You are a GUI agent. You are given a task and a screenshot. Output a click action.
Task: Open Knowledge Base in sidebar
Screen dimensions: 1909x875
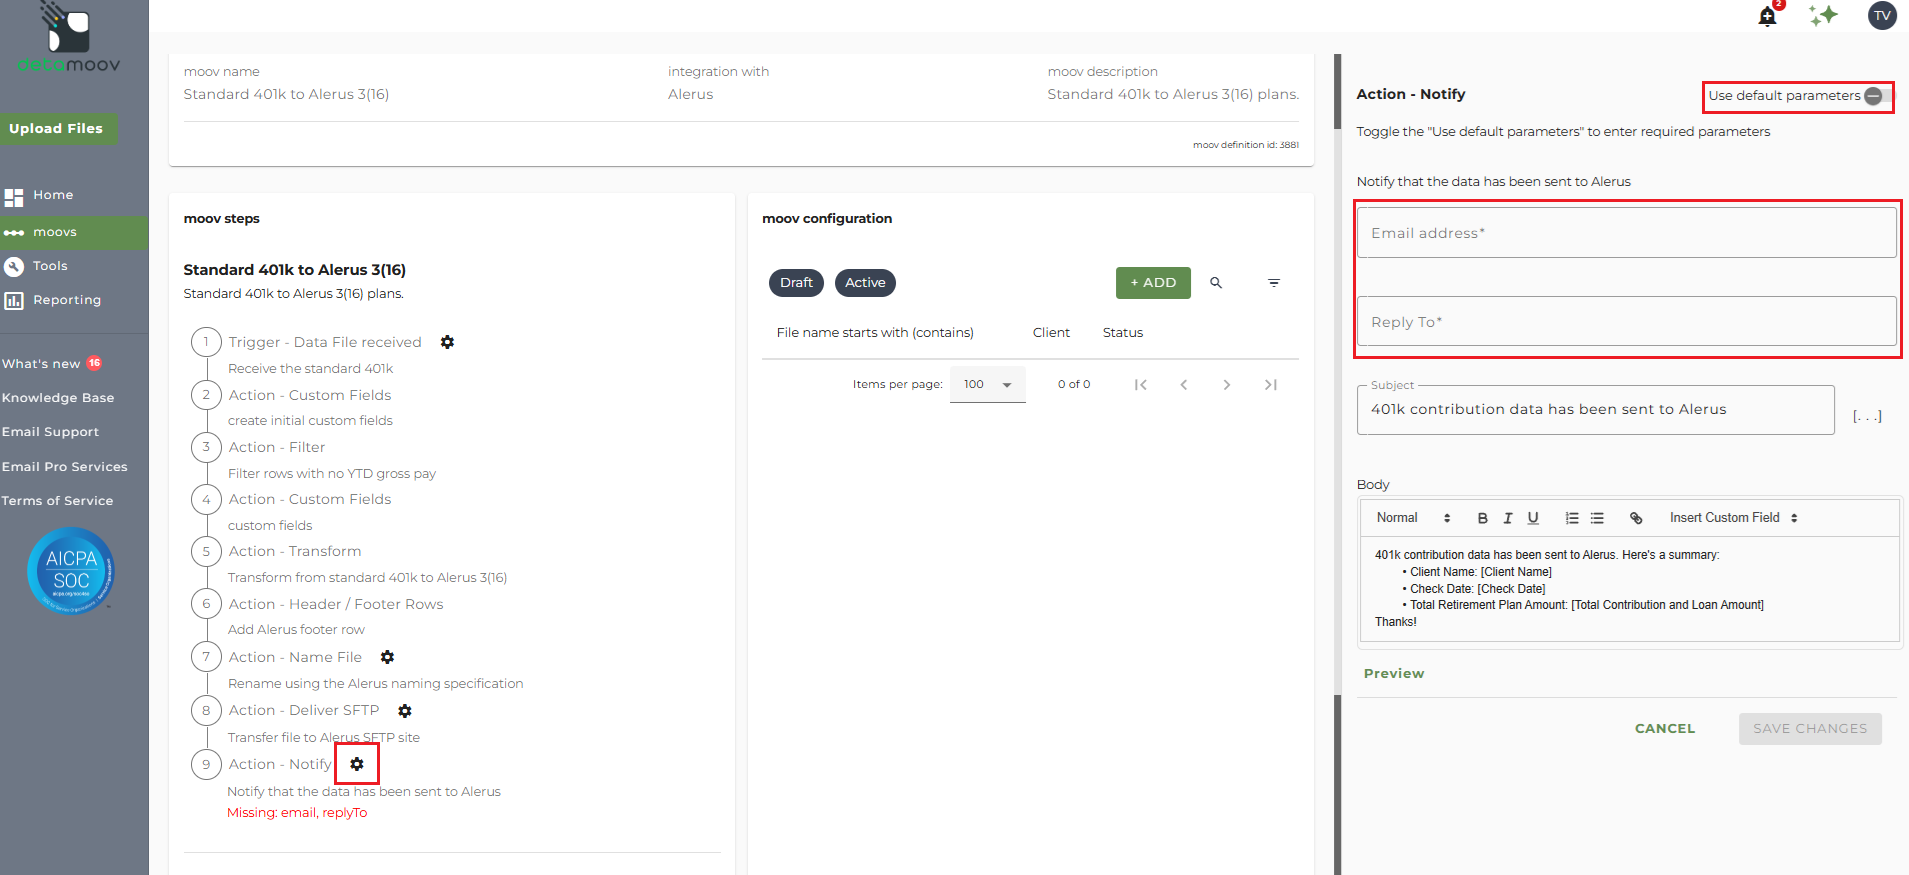[x=58, y=398]
